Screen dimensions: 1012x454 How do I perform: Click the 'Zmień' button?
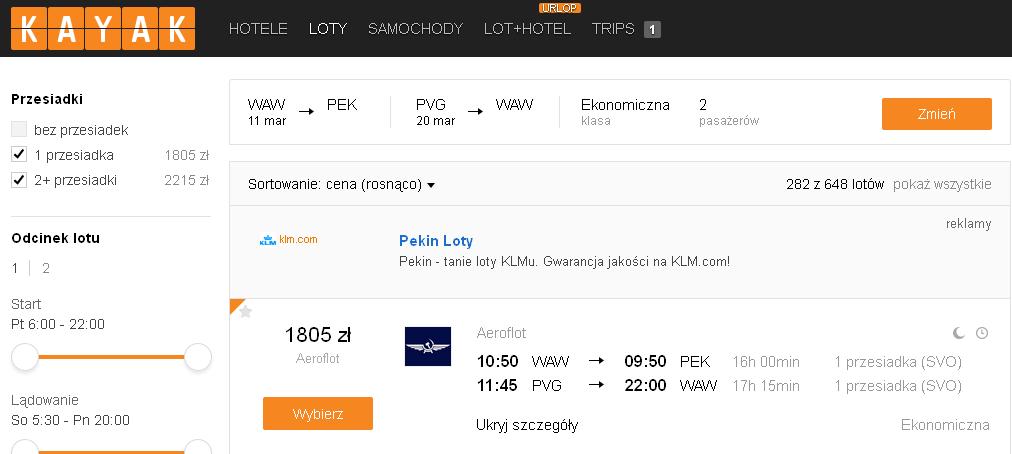[936, 114]
